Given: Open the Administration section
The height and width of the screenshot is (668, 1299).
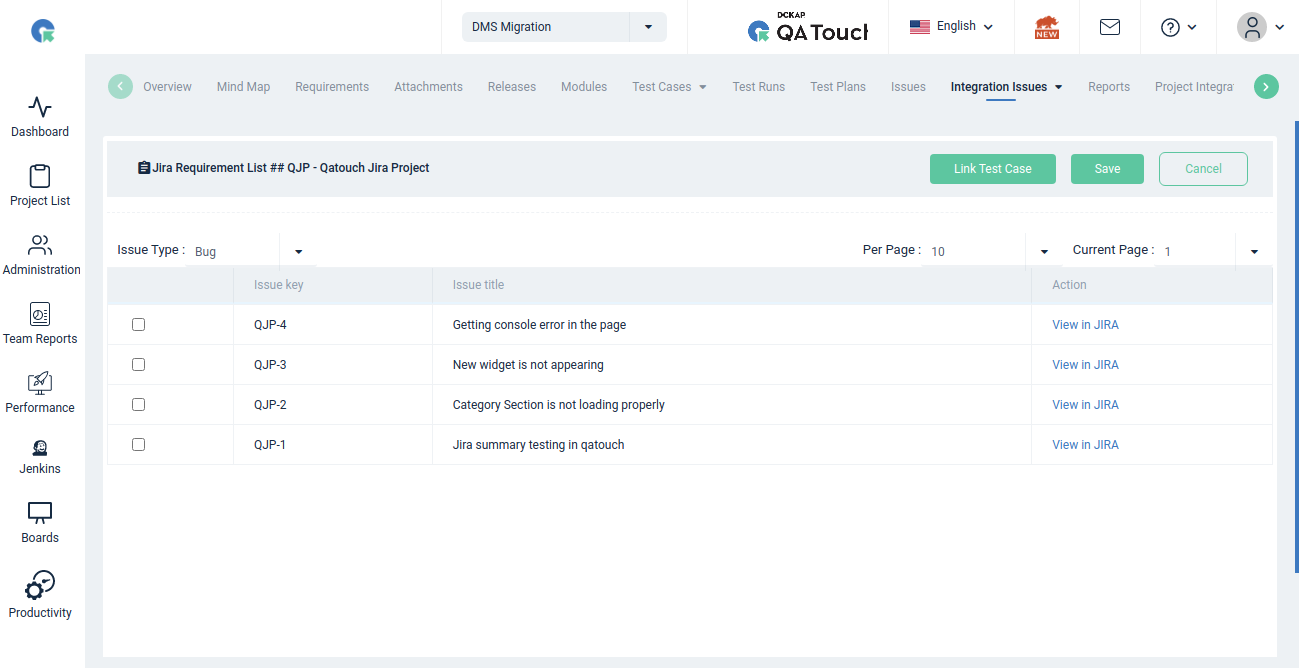Looking at the screenshot, I should 40,254.
